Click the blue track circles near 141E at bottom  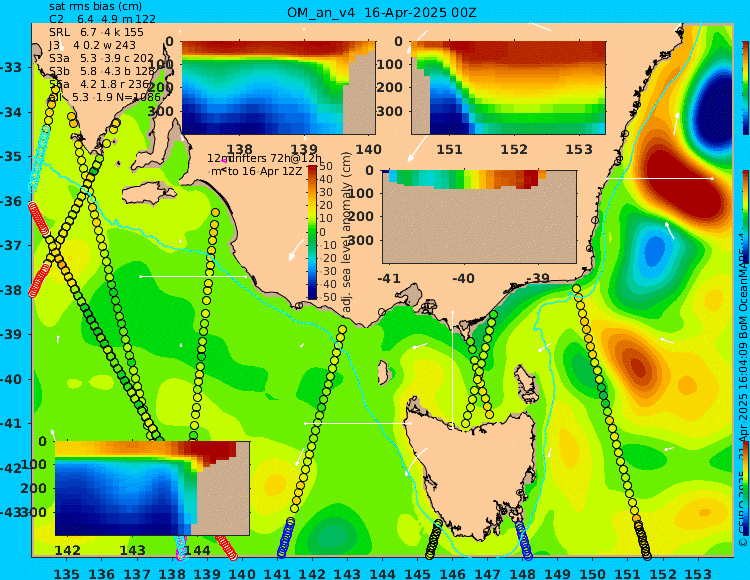click(x=286, y=538)
